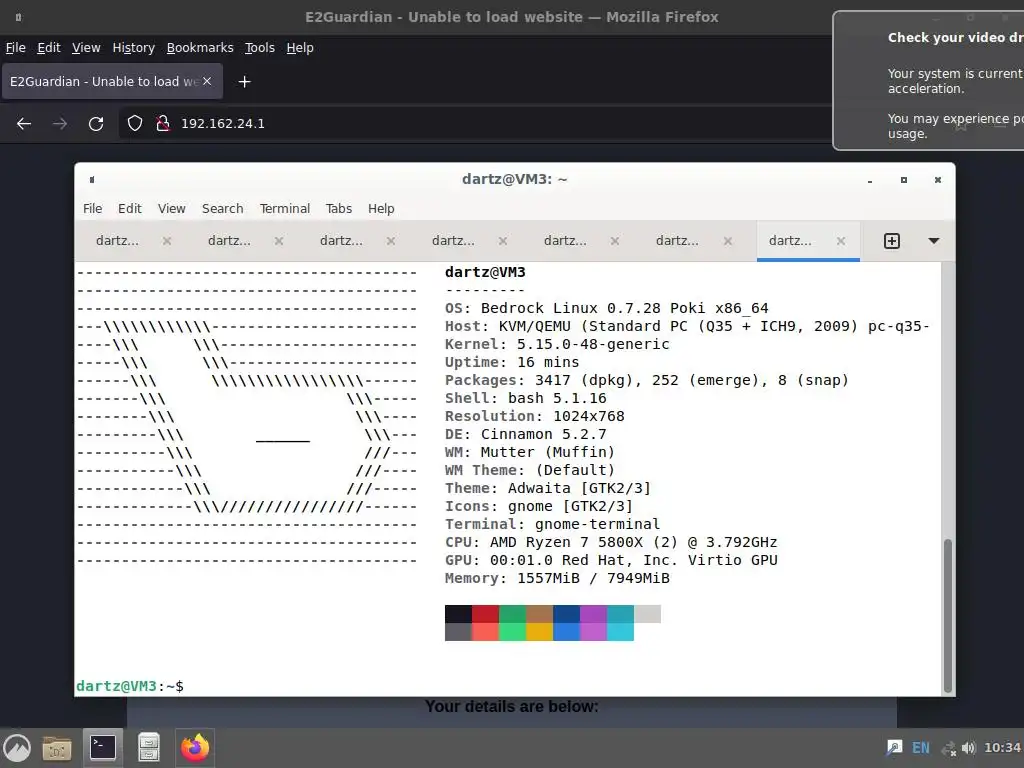
Task: Click the 'Uptime: 16 mins' line
Action: [x=512, y=362]
